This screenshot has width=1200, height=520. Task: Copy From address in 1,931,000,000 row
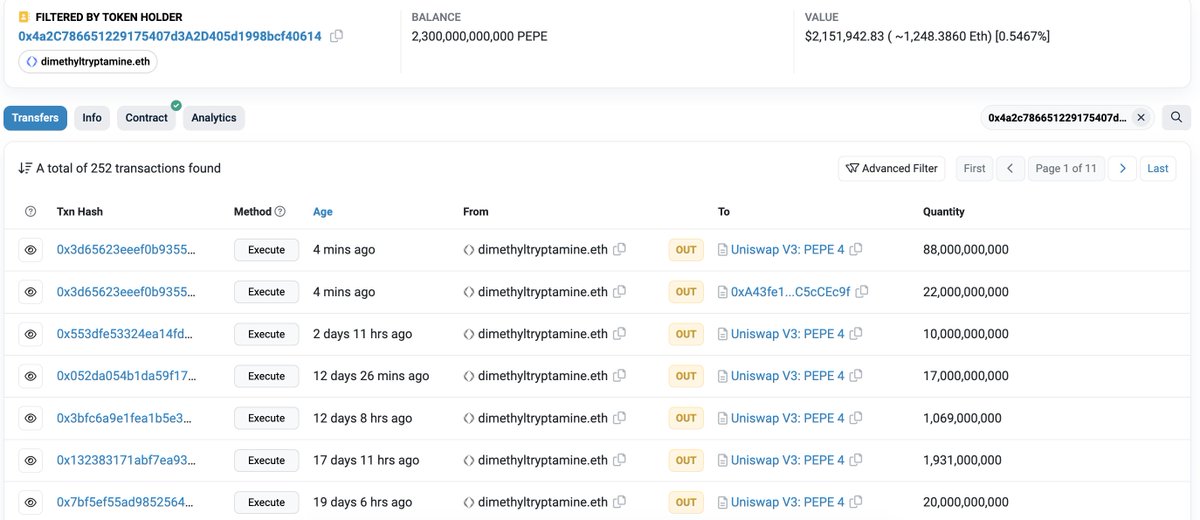point(620,460)
